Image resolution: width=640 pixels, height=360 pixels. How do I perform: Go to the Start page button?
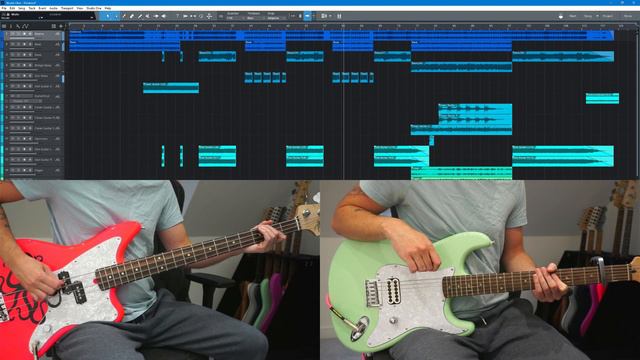573,16
